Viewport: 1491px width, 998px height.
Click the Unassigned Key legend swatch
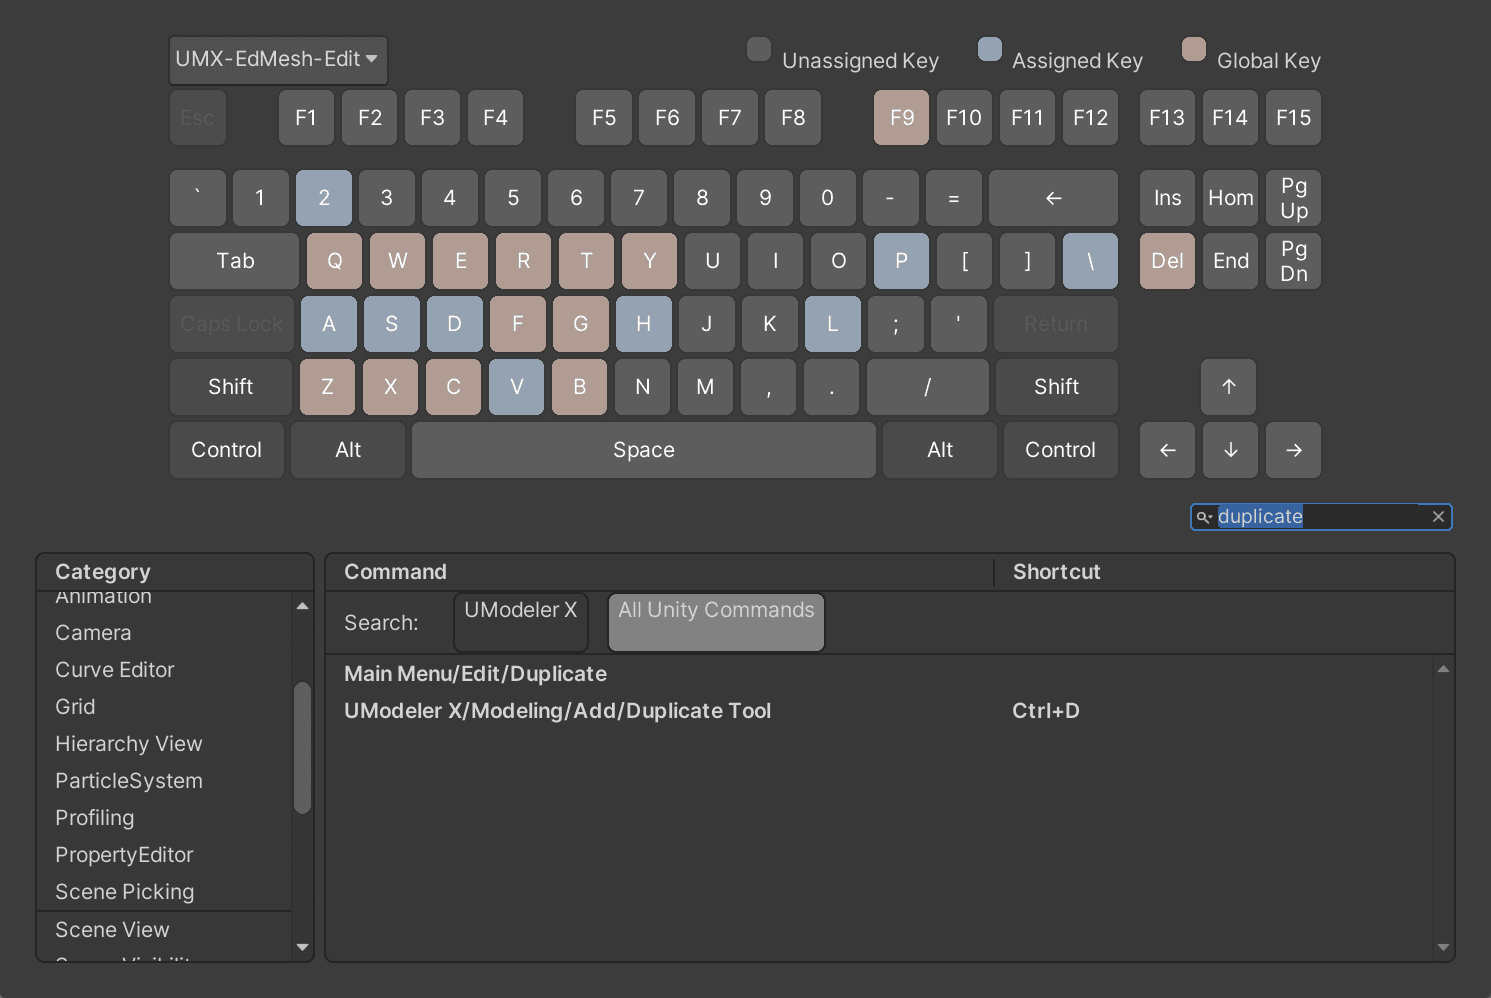click(x=759, y=49)
